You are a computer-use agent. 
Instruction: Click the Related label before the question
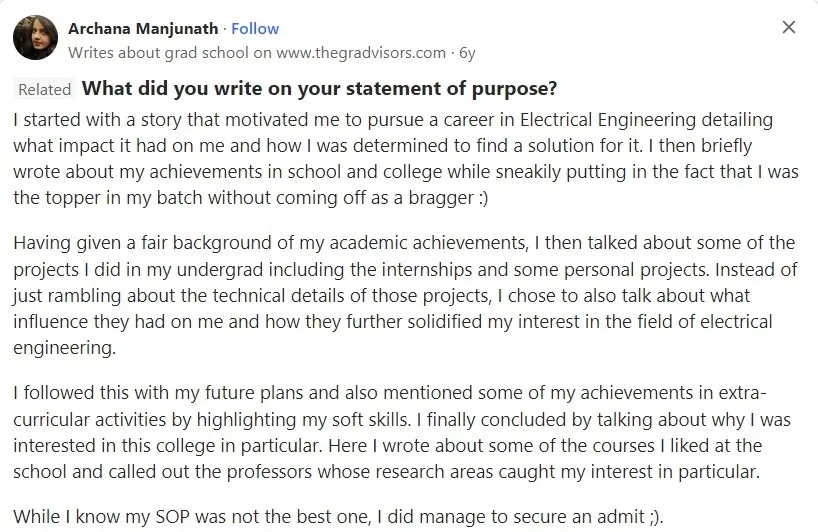[44, 89]
